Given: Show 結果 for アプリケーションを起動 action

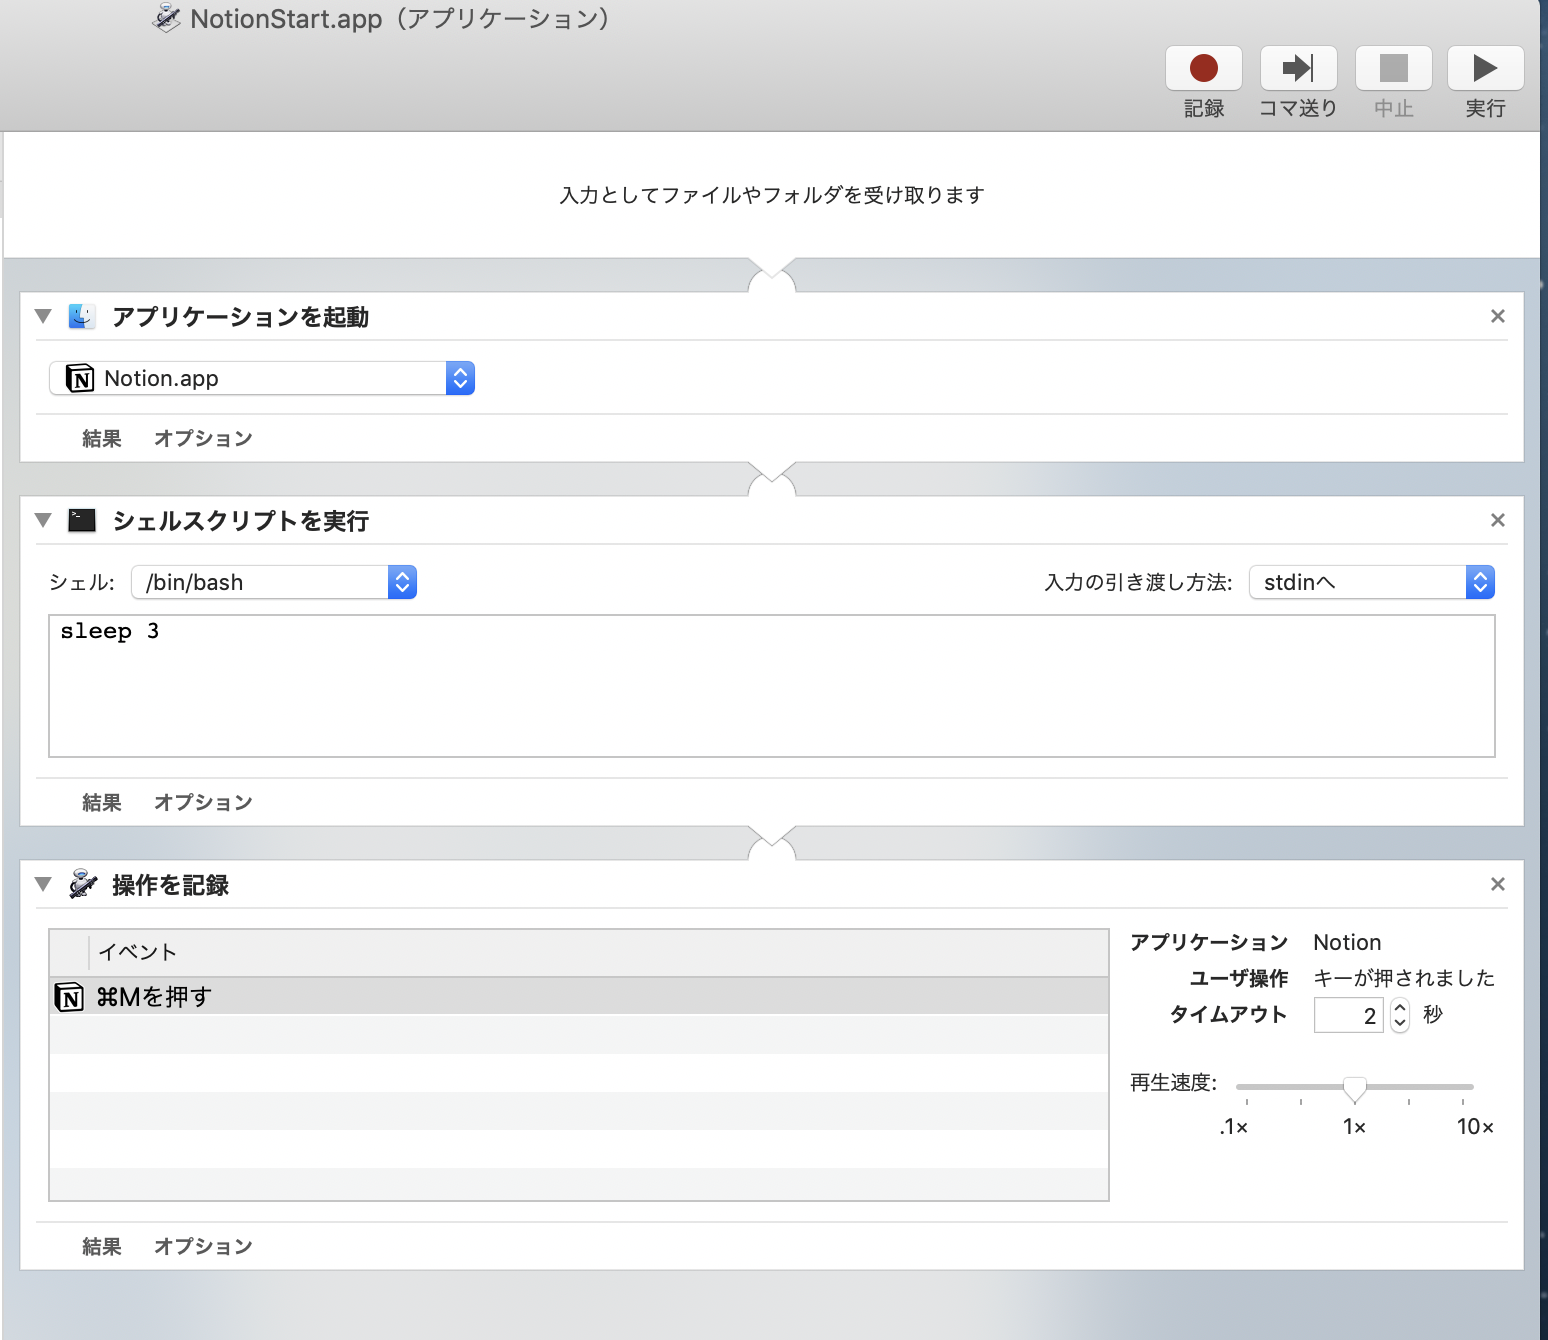Looking at the screenshot, I should point(102,438).
